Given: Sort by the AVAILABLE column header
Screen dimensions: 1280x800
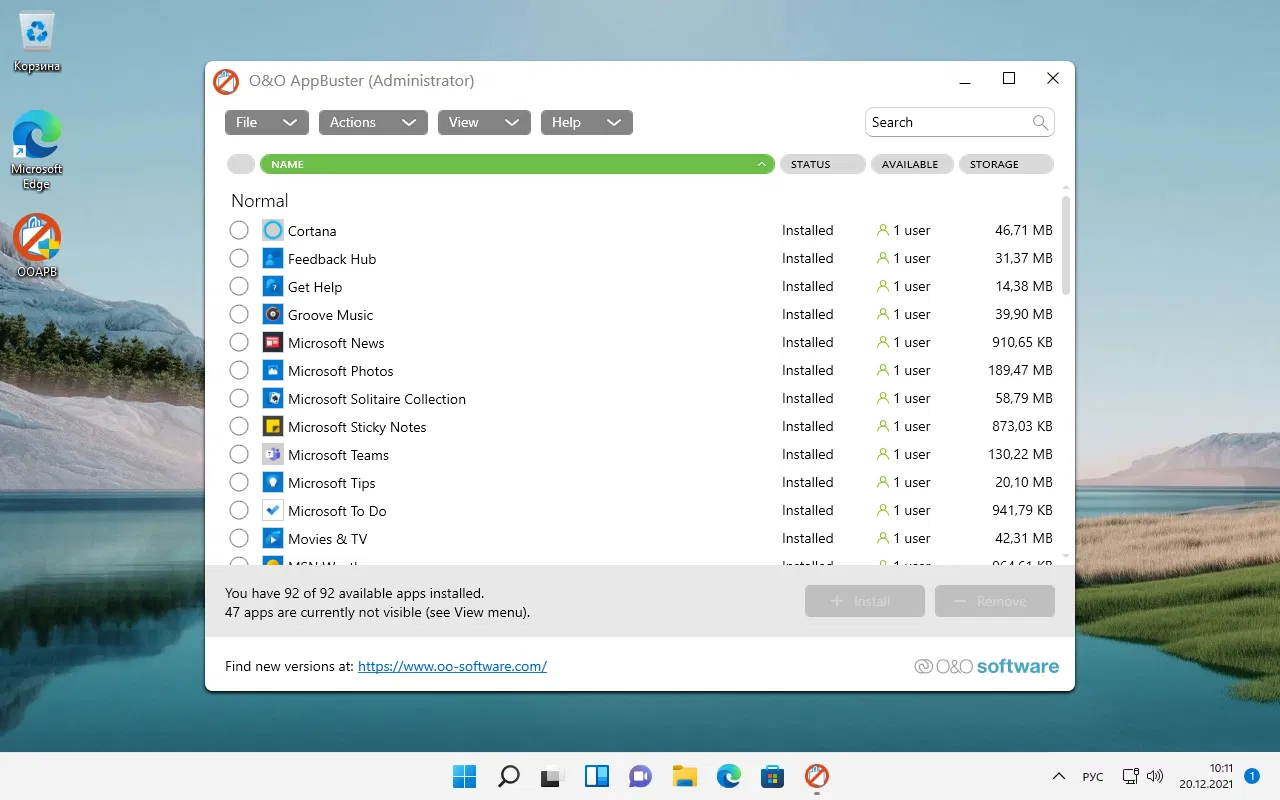Looking at the screenshot, I should (912, 164).
